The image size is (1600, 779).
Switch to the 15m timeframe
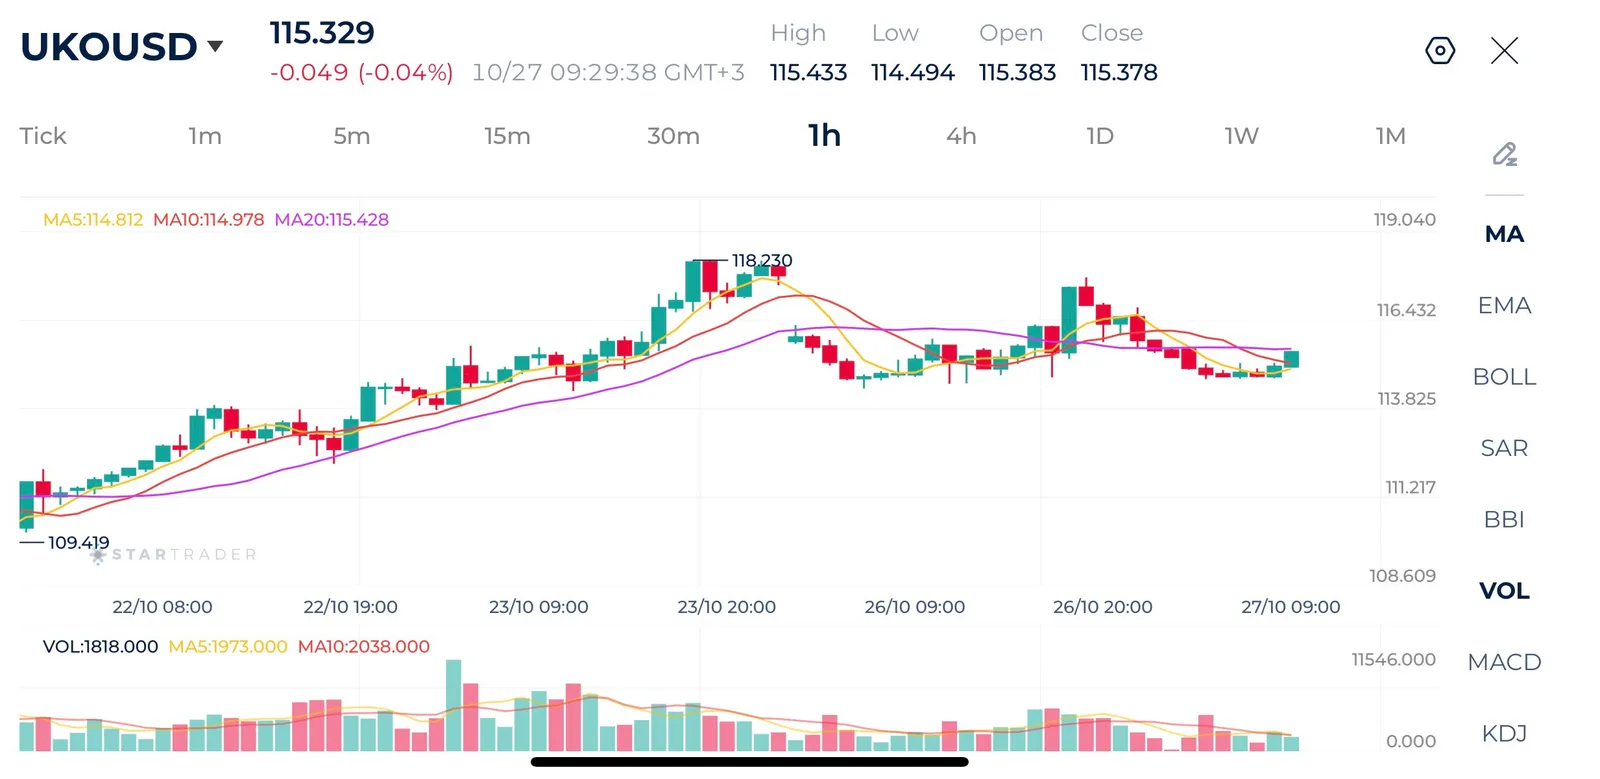tap(507, 136)
